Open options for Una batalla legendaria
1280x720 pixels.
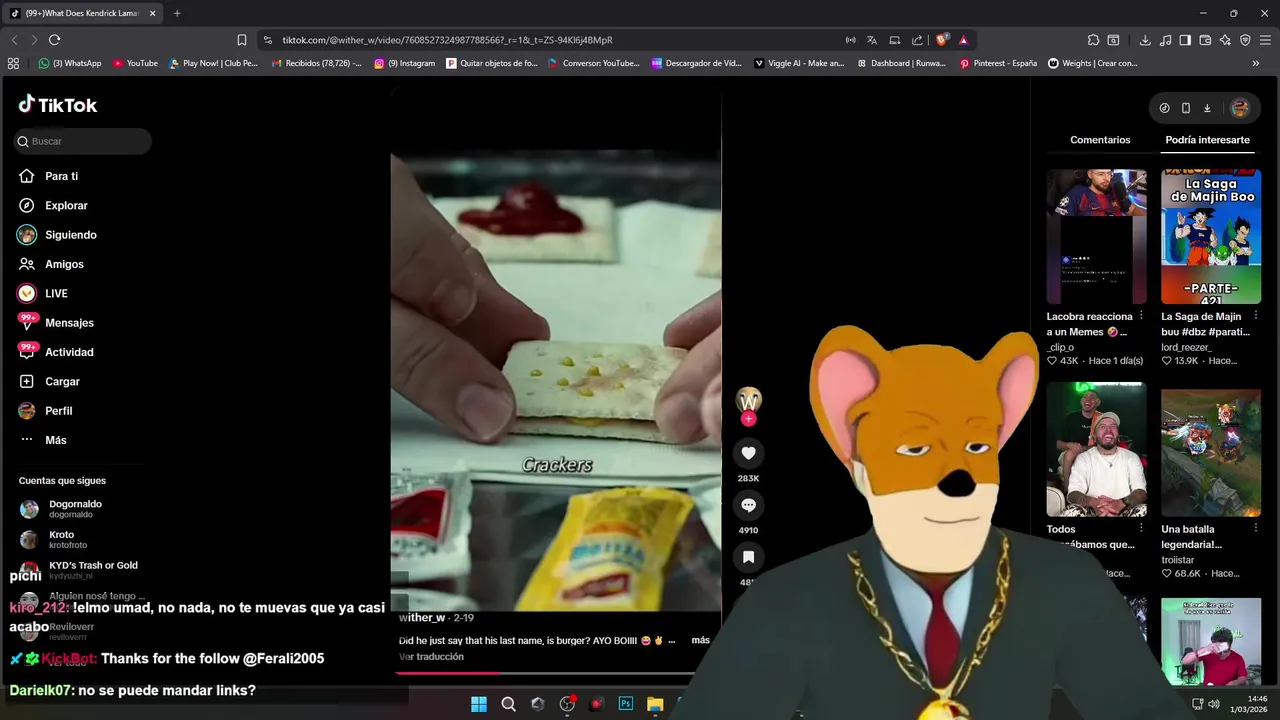pos(1256,529)
